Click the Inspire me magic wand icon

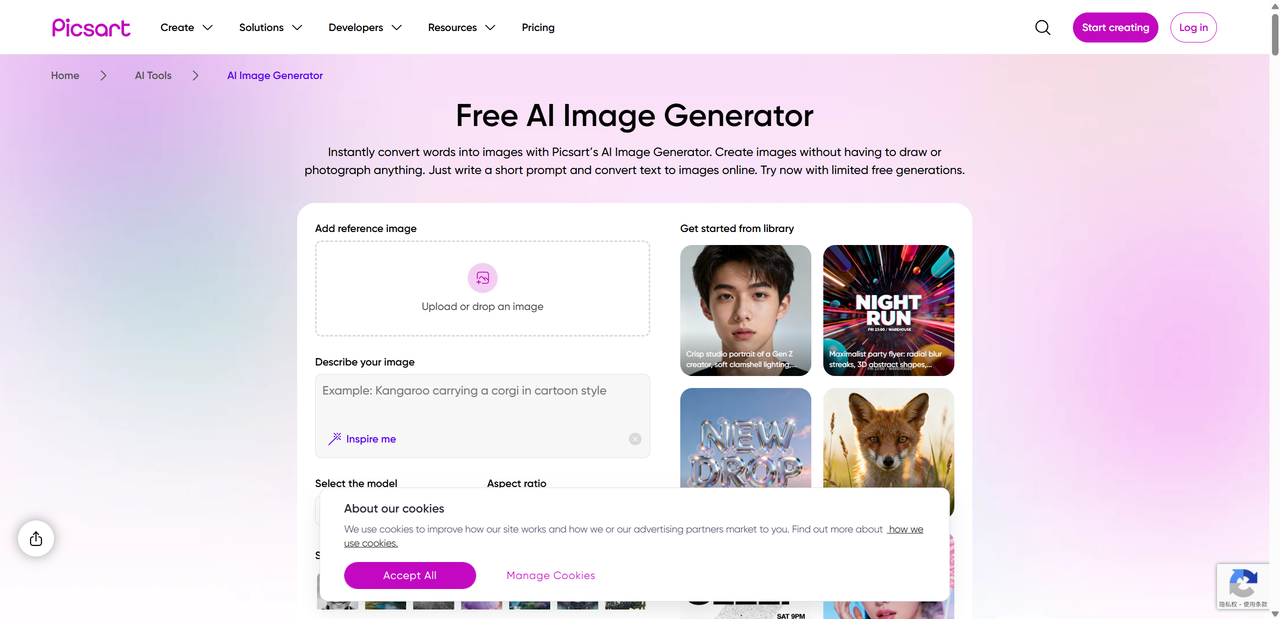(x=335, y=439)
